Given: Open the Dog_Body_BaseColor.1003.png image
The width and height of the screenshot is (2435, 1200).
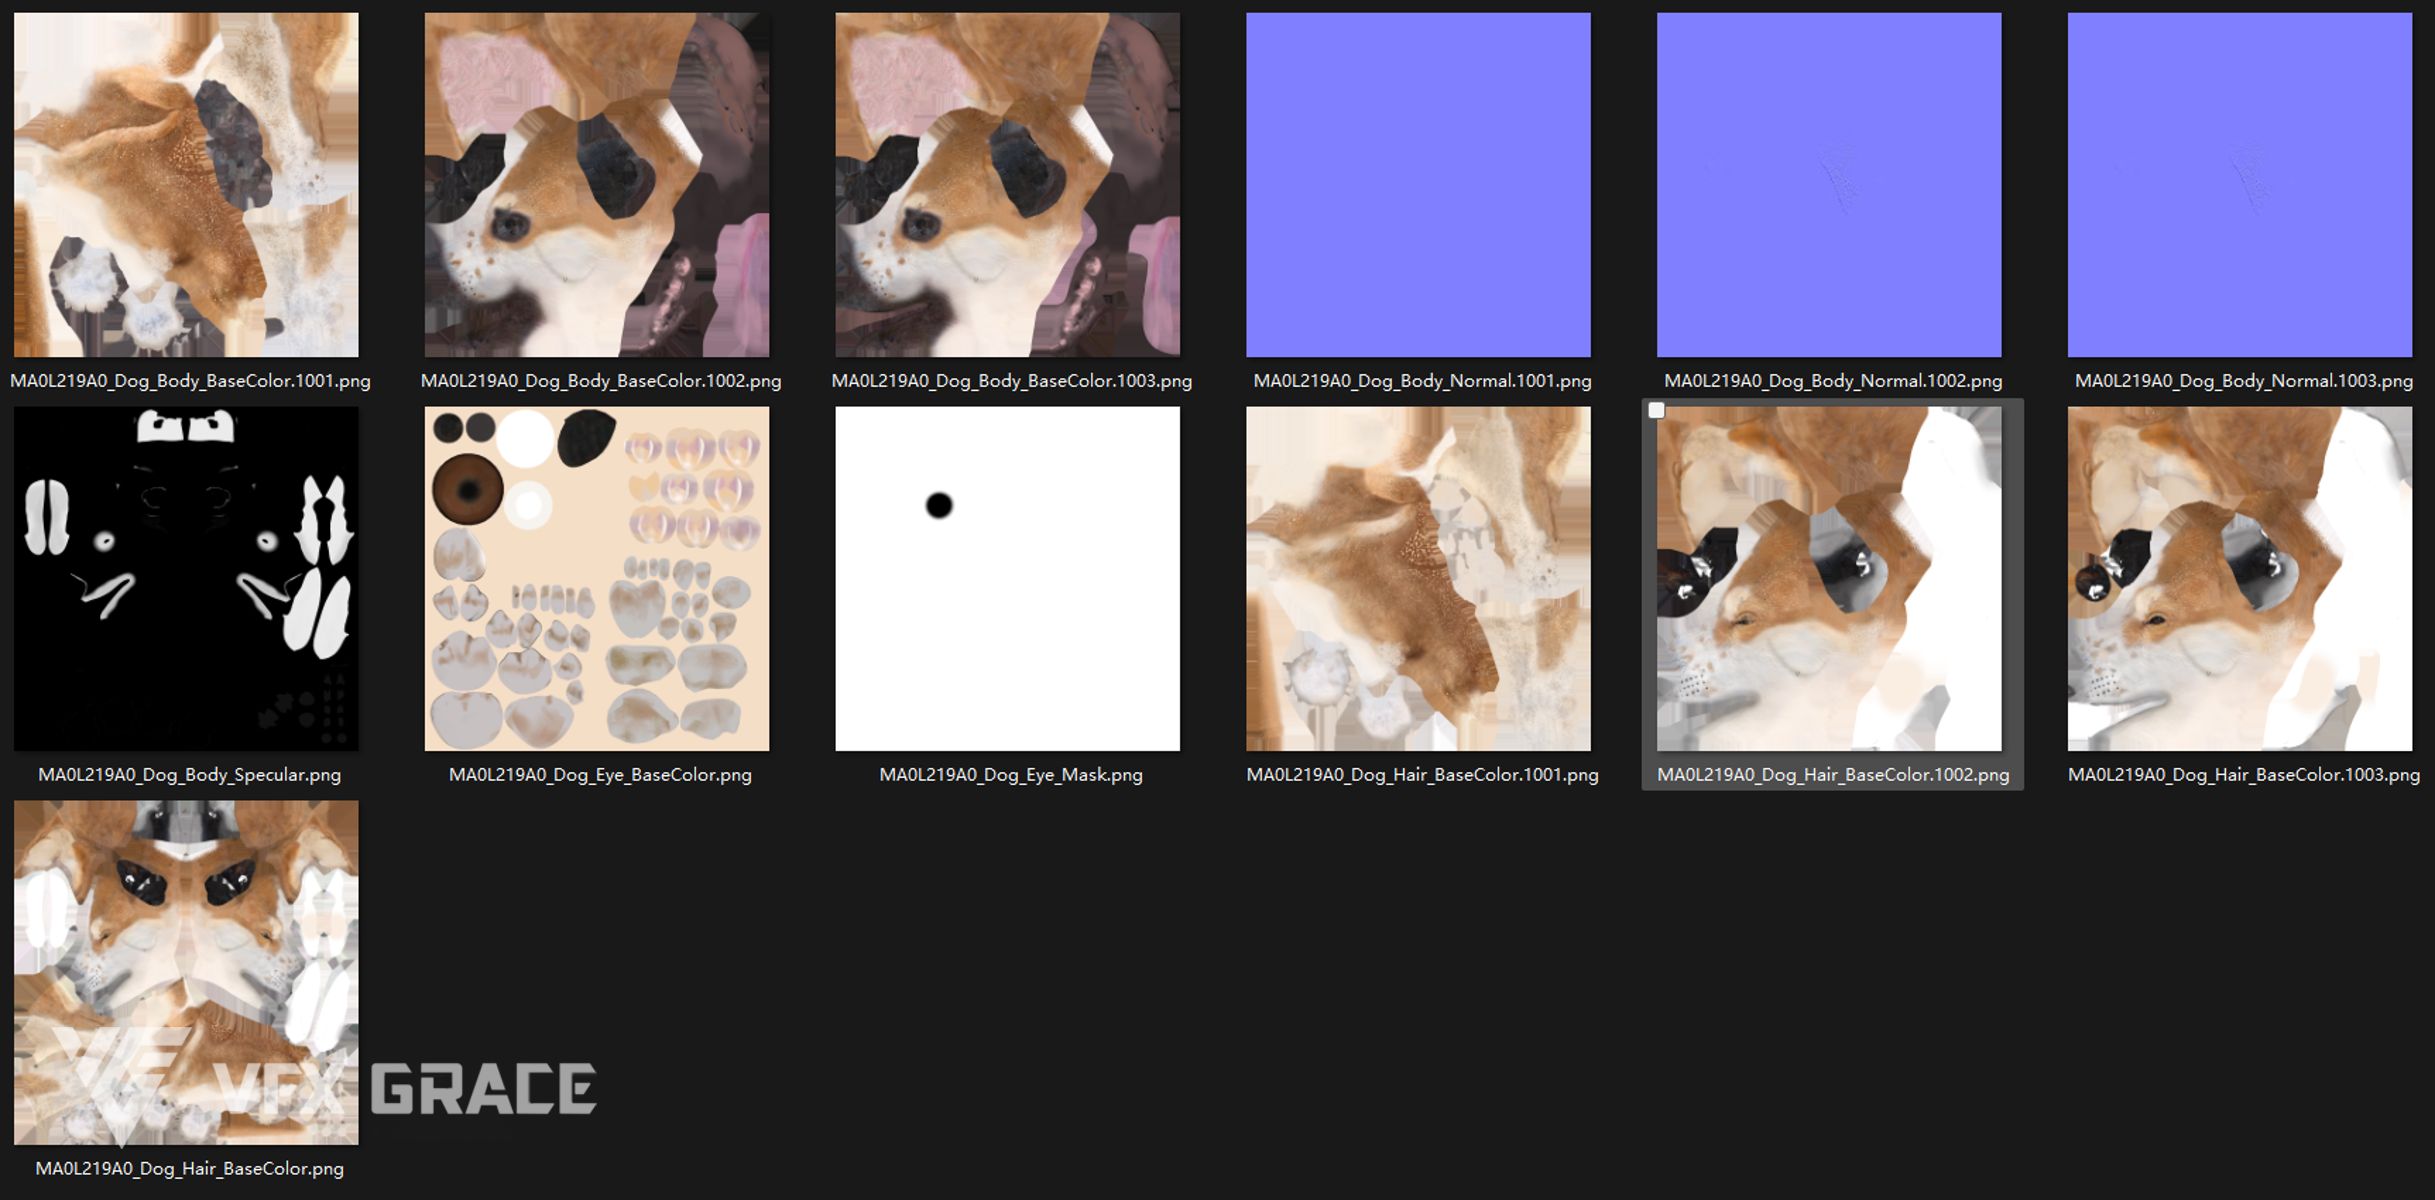Looking at the screenshot, I should pyautogui.click(x=1008, y=185).
